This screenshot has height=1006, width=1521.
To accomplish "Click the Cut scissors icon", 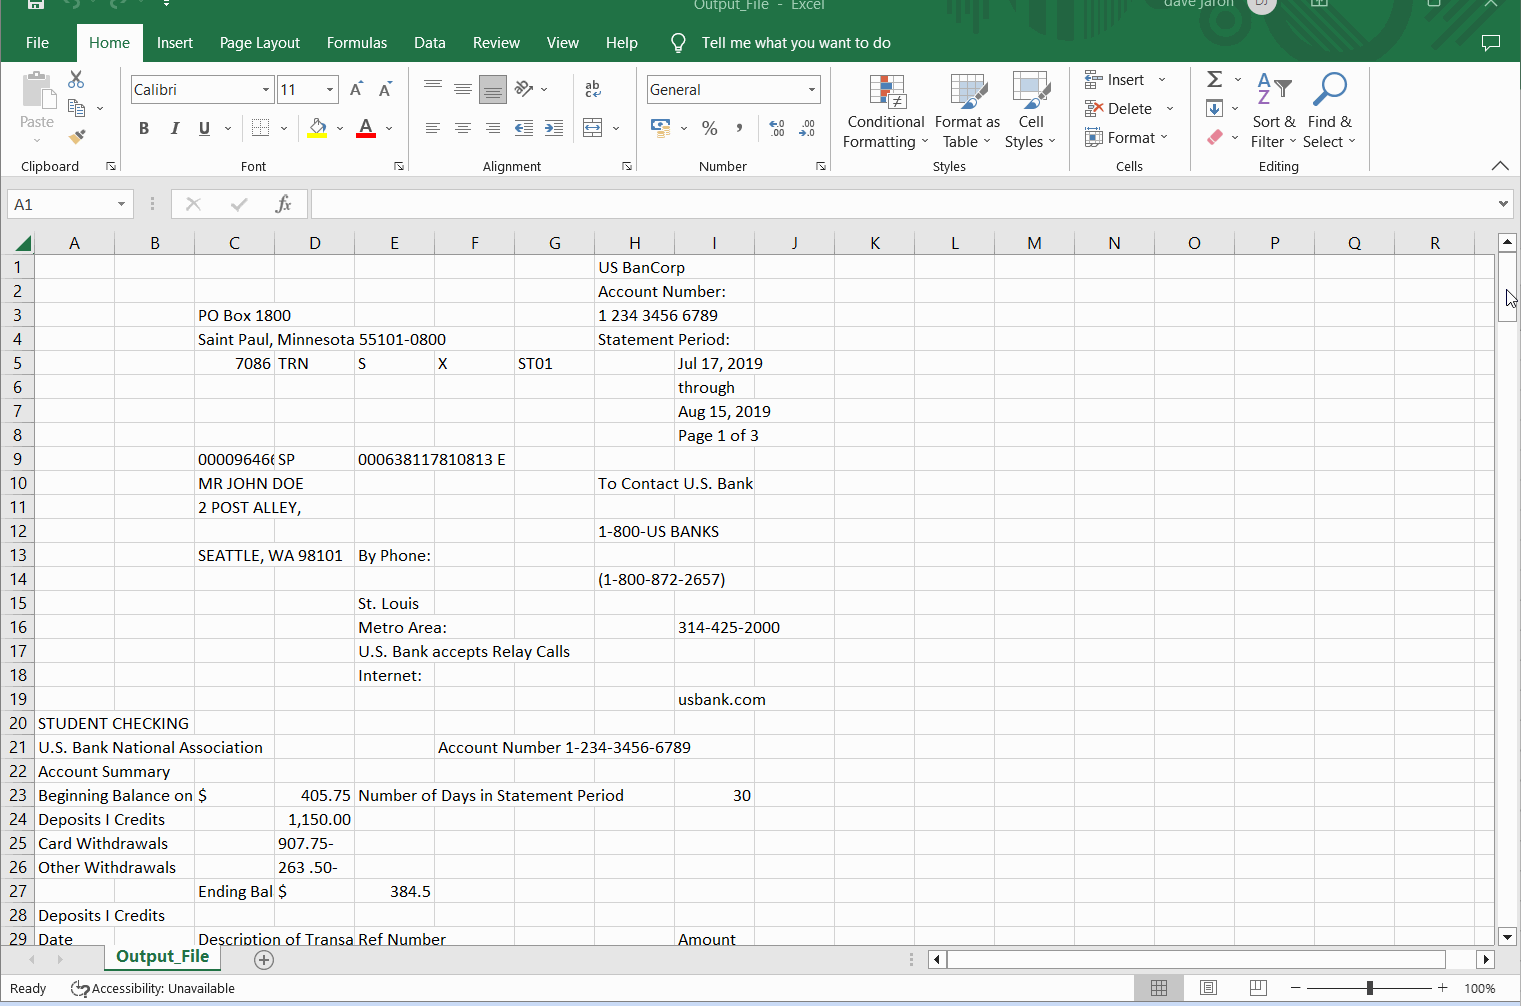I will [x=76, y=80].
